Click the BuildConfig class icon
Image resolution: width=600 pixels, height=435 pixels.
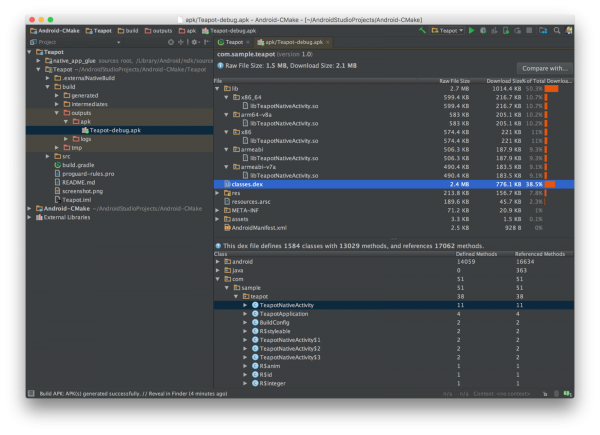[x=255, y=322]
